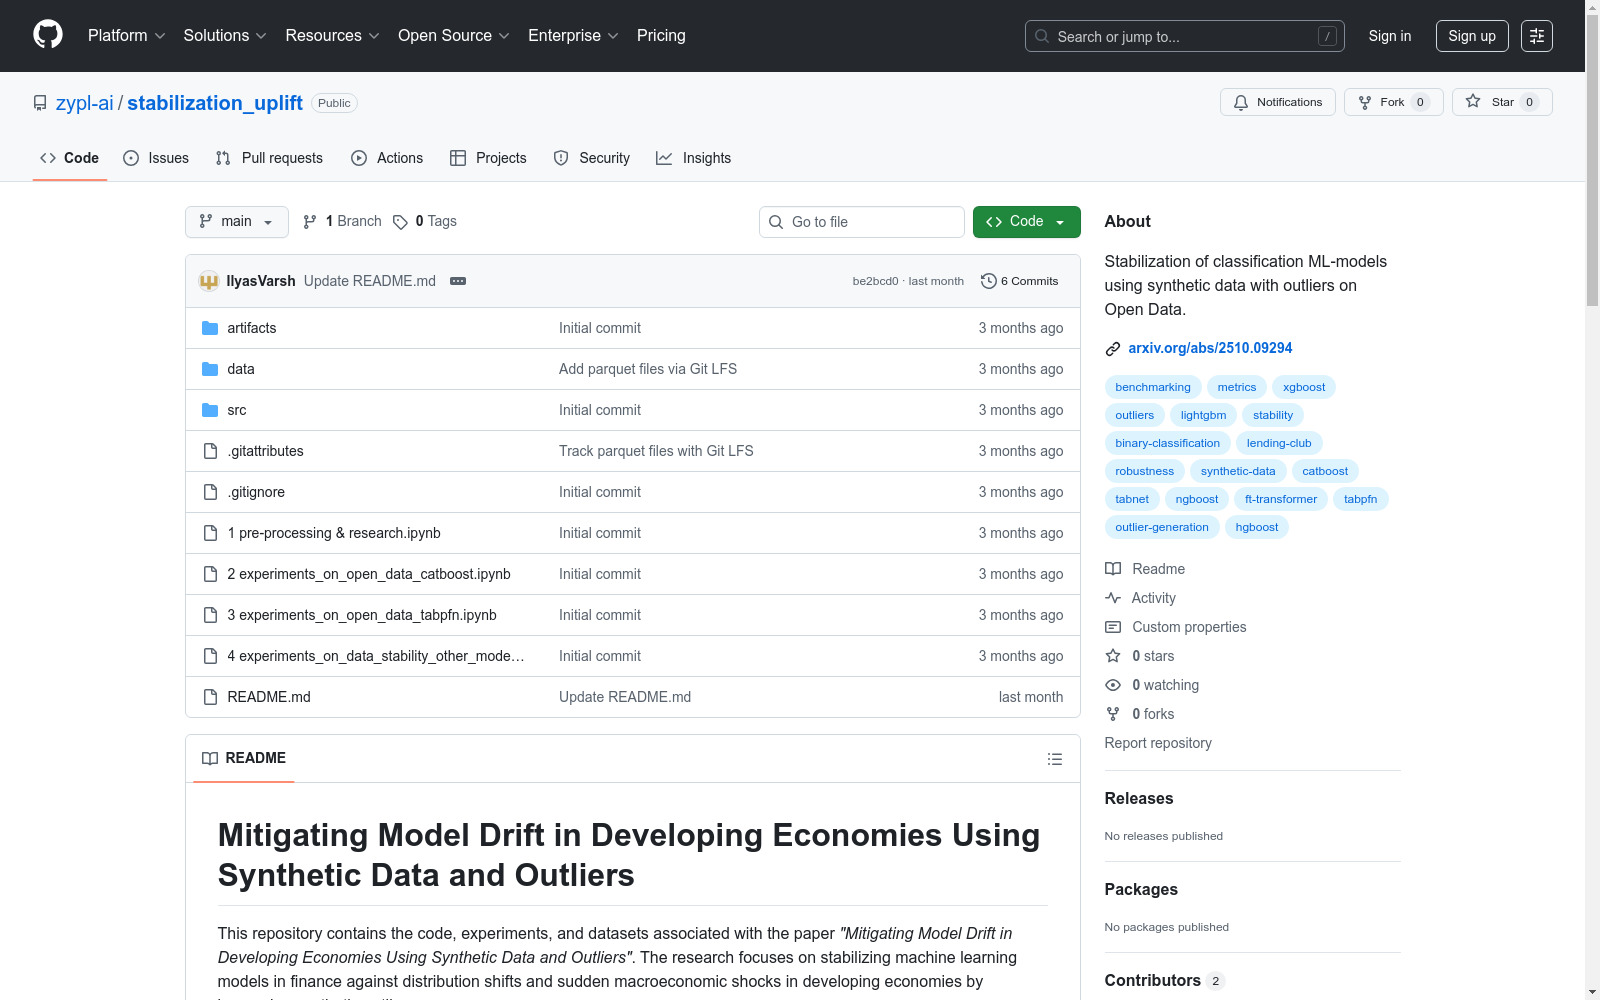Click the link icon beside arxiv URL

coord(1112,349)
